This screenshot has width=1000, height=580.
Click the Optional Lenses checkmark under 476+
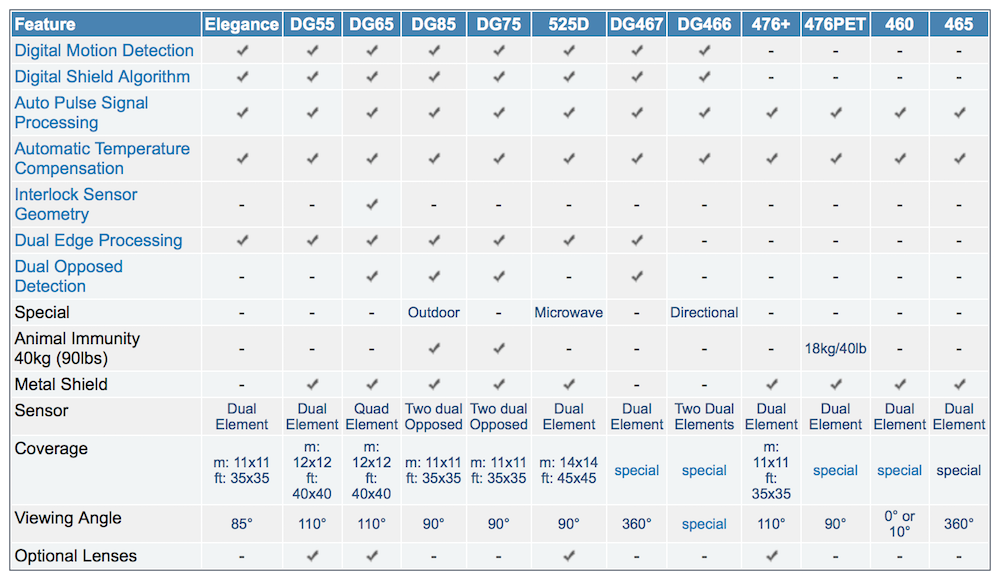tap(771, 556)
